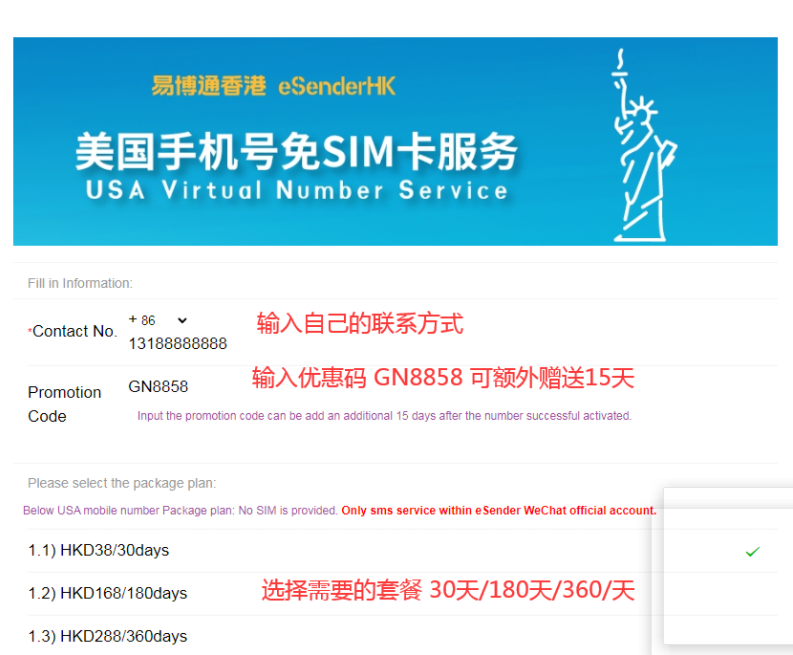Open the +86 country code dropdown

158,320
